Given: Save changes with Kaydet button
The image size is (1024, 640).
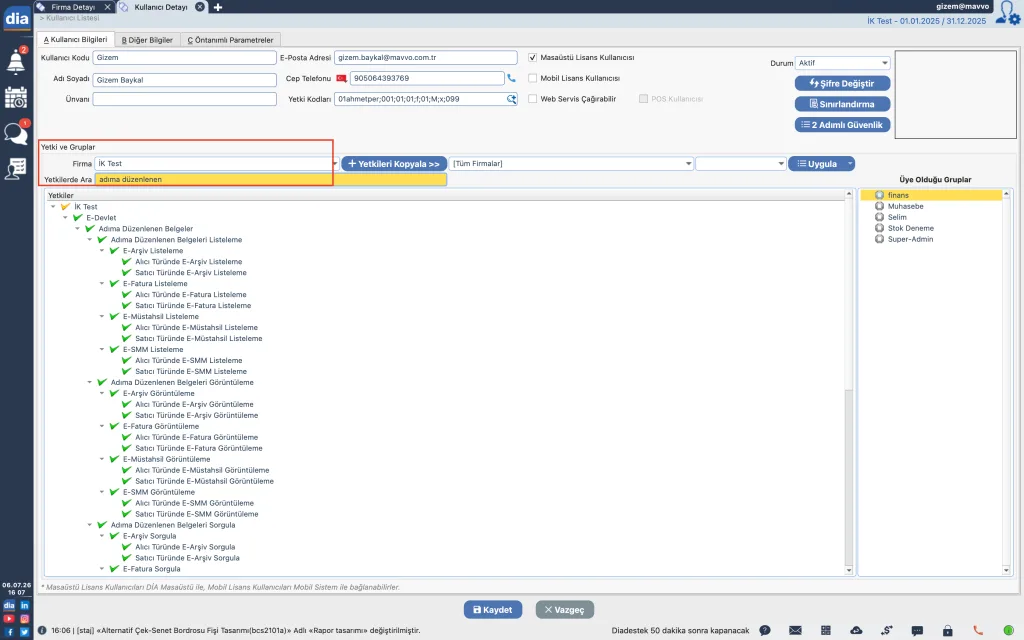Looking at the screenshot, I should (x=493, y=610).
